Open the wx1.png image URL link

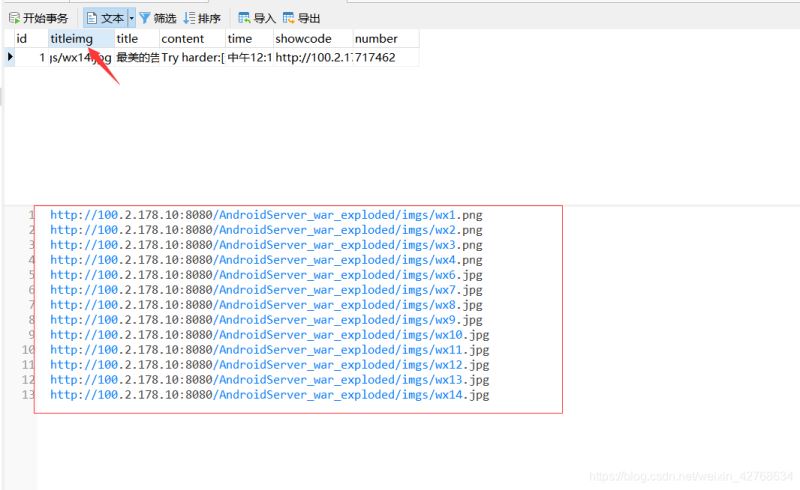pyautogui.click(x=266, y=215)
